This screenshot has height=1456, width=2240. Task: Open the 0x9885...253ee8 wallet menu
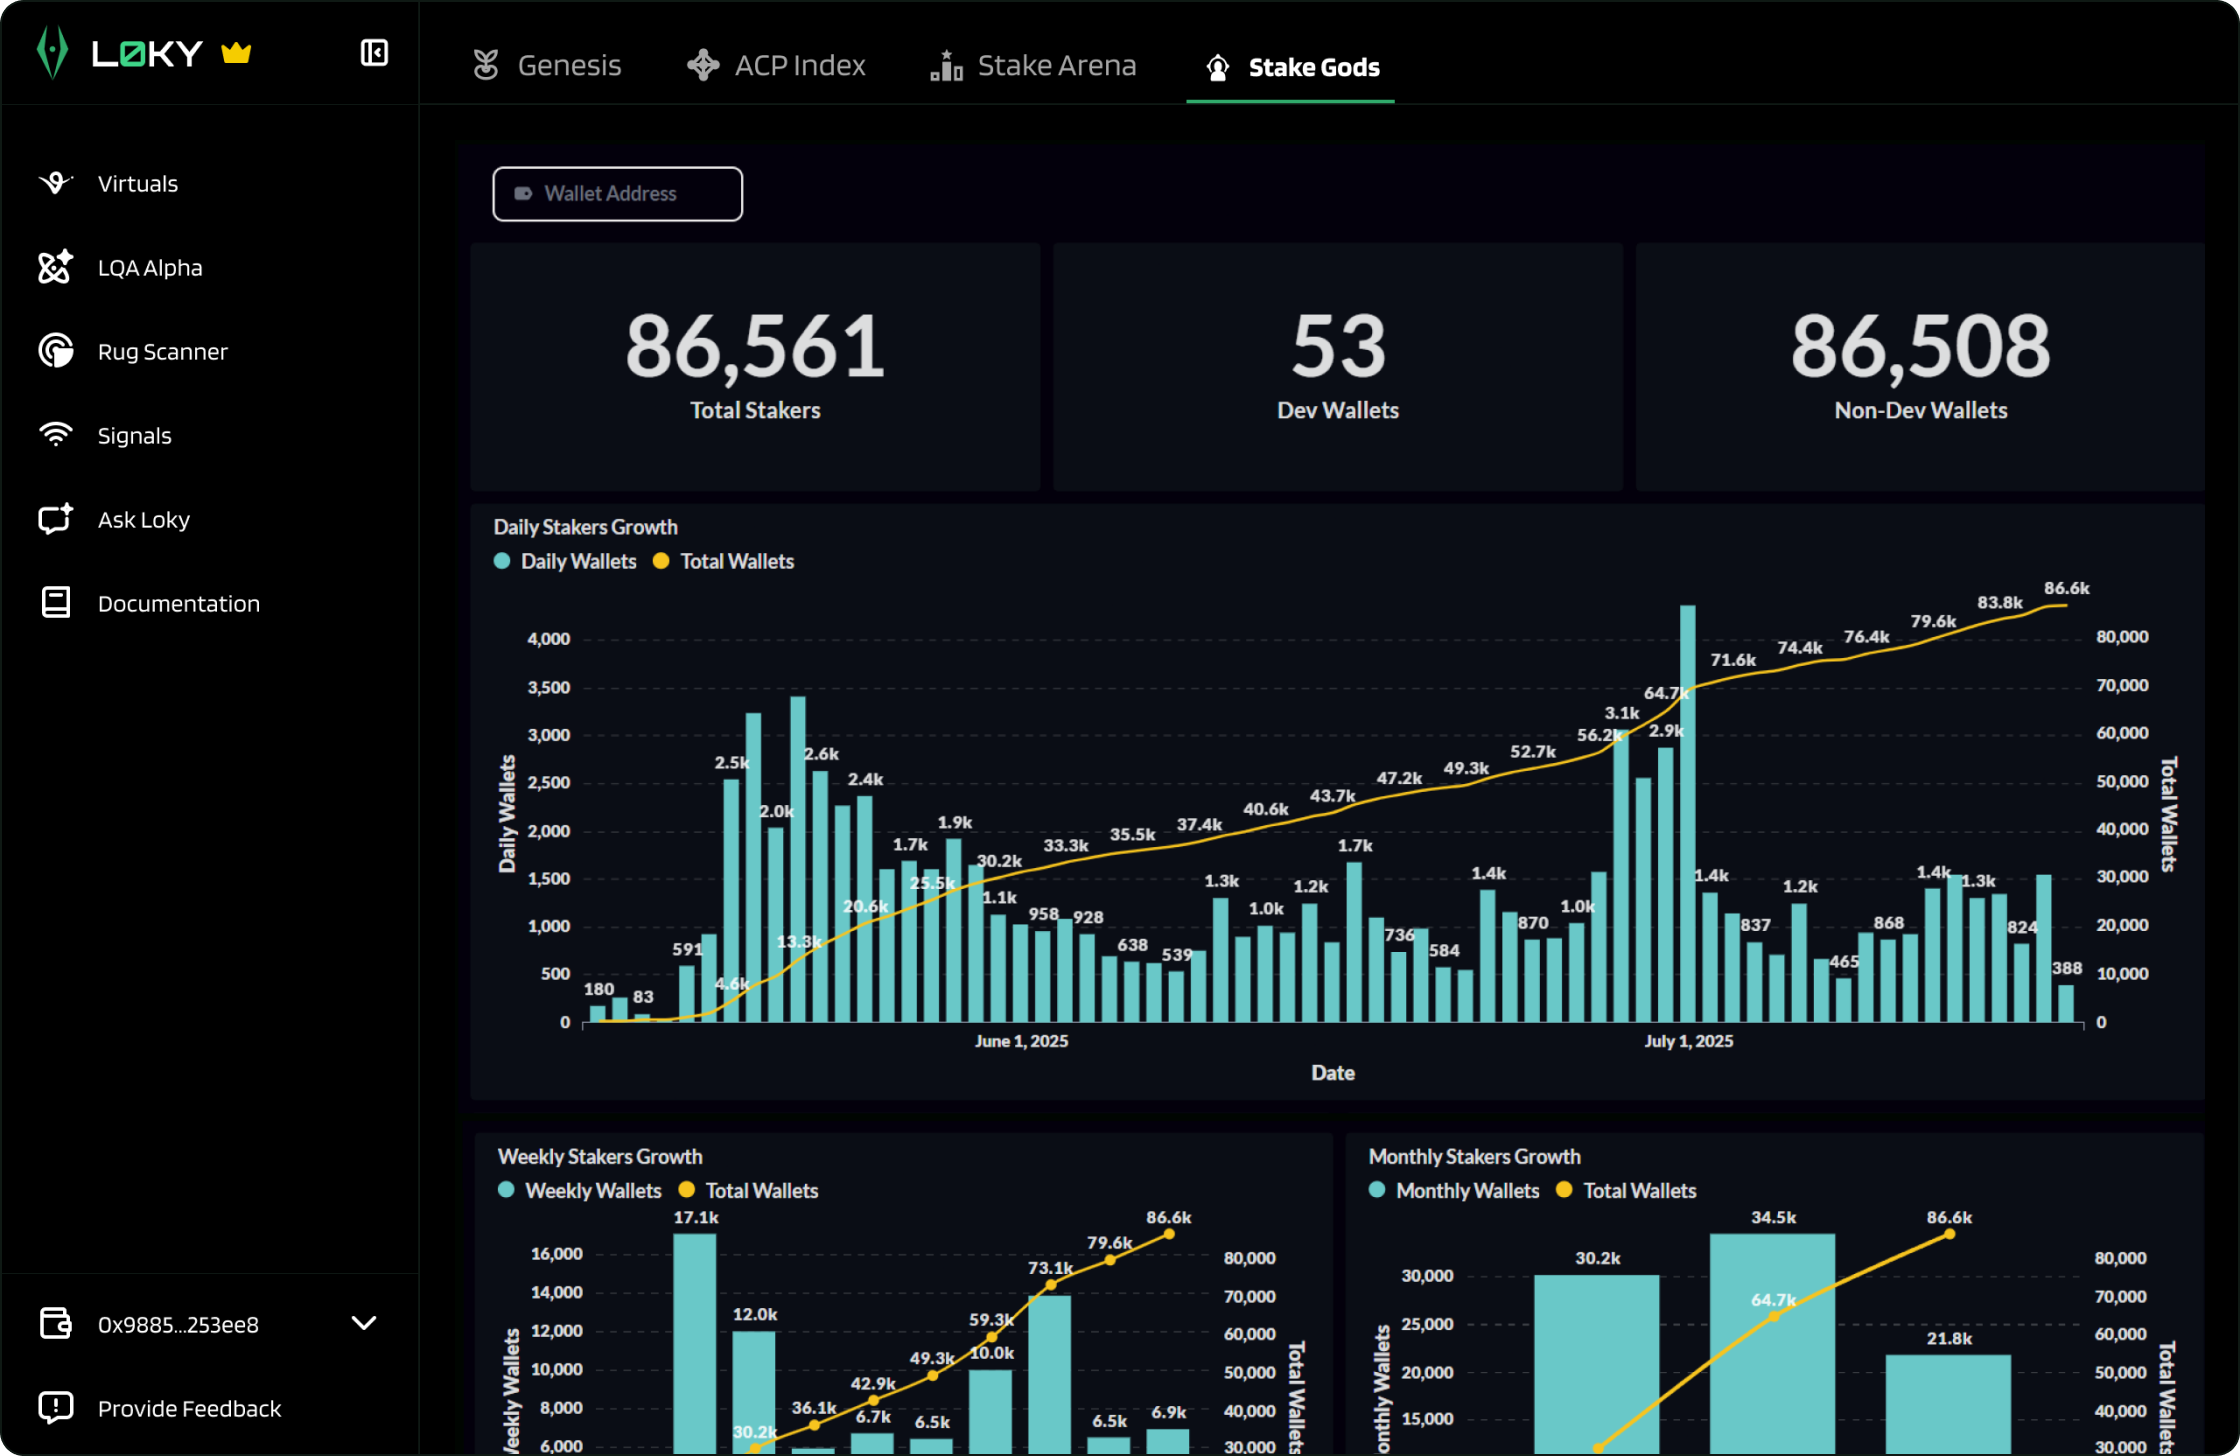click(208, 1323)
